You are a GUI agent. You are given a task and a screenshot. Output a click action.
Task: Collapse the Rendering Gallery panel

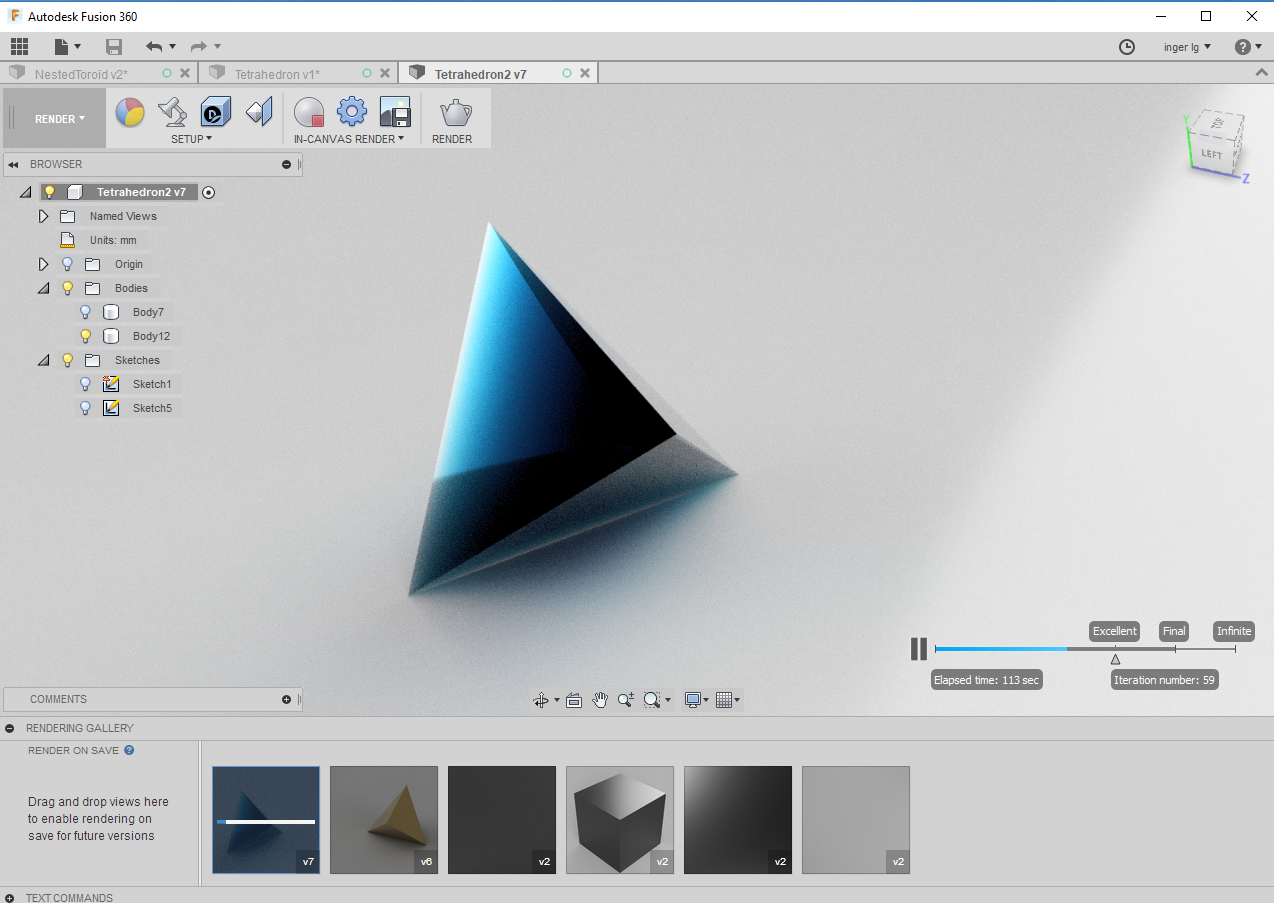10,728
